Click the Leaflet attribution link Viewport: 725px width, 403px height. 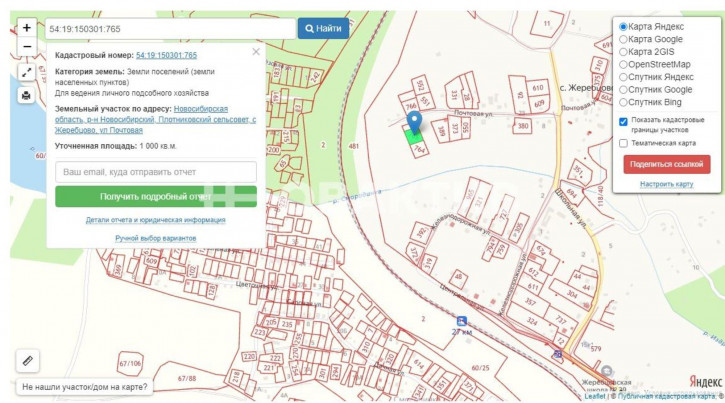[595, 396]
